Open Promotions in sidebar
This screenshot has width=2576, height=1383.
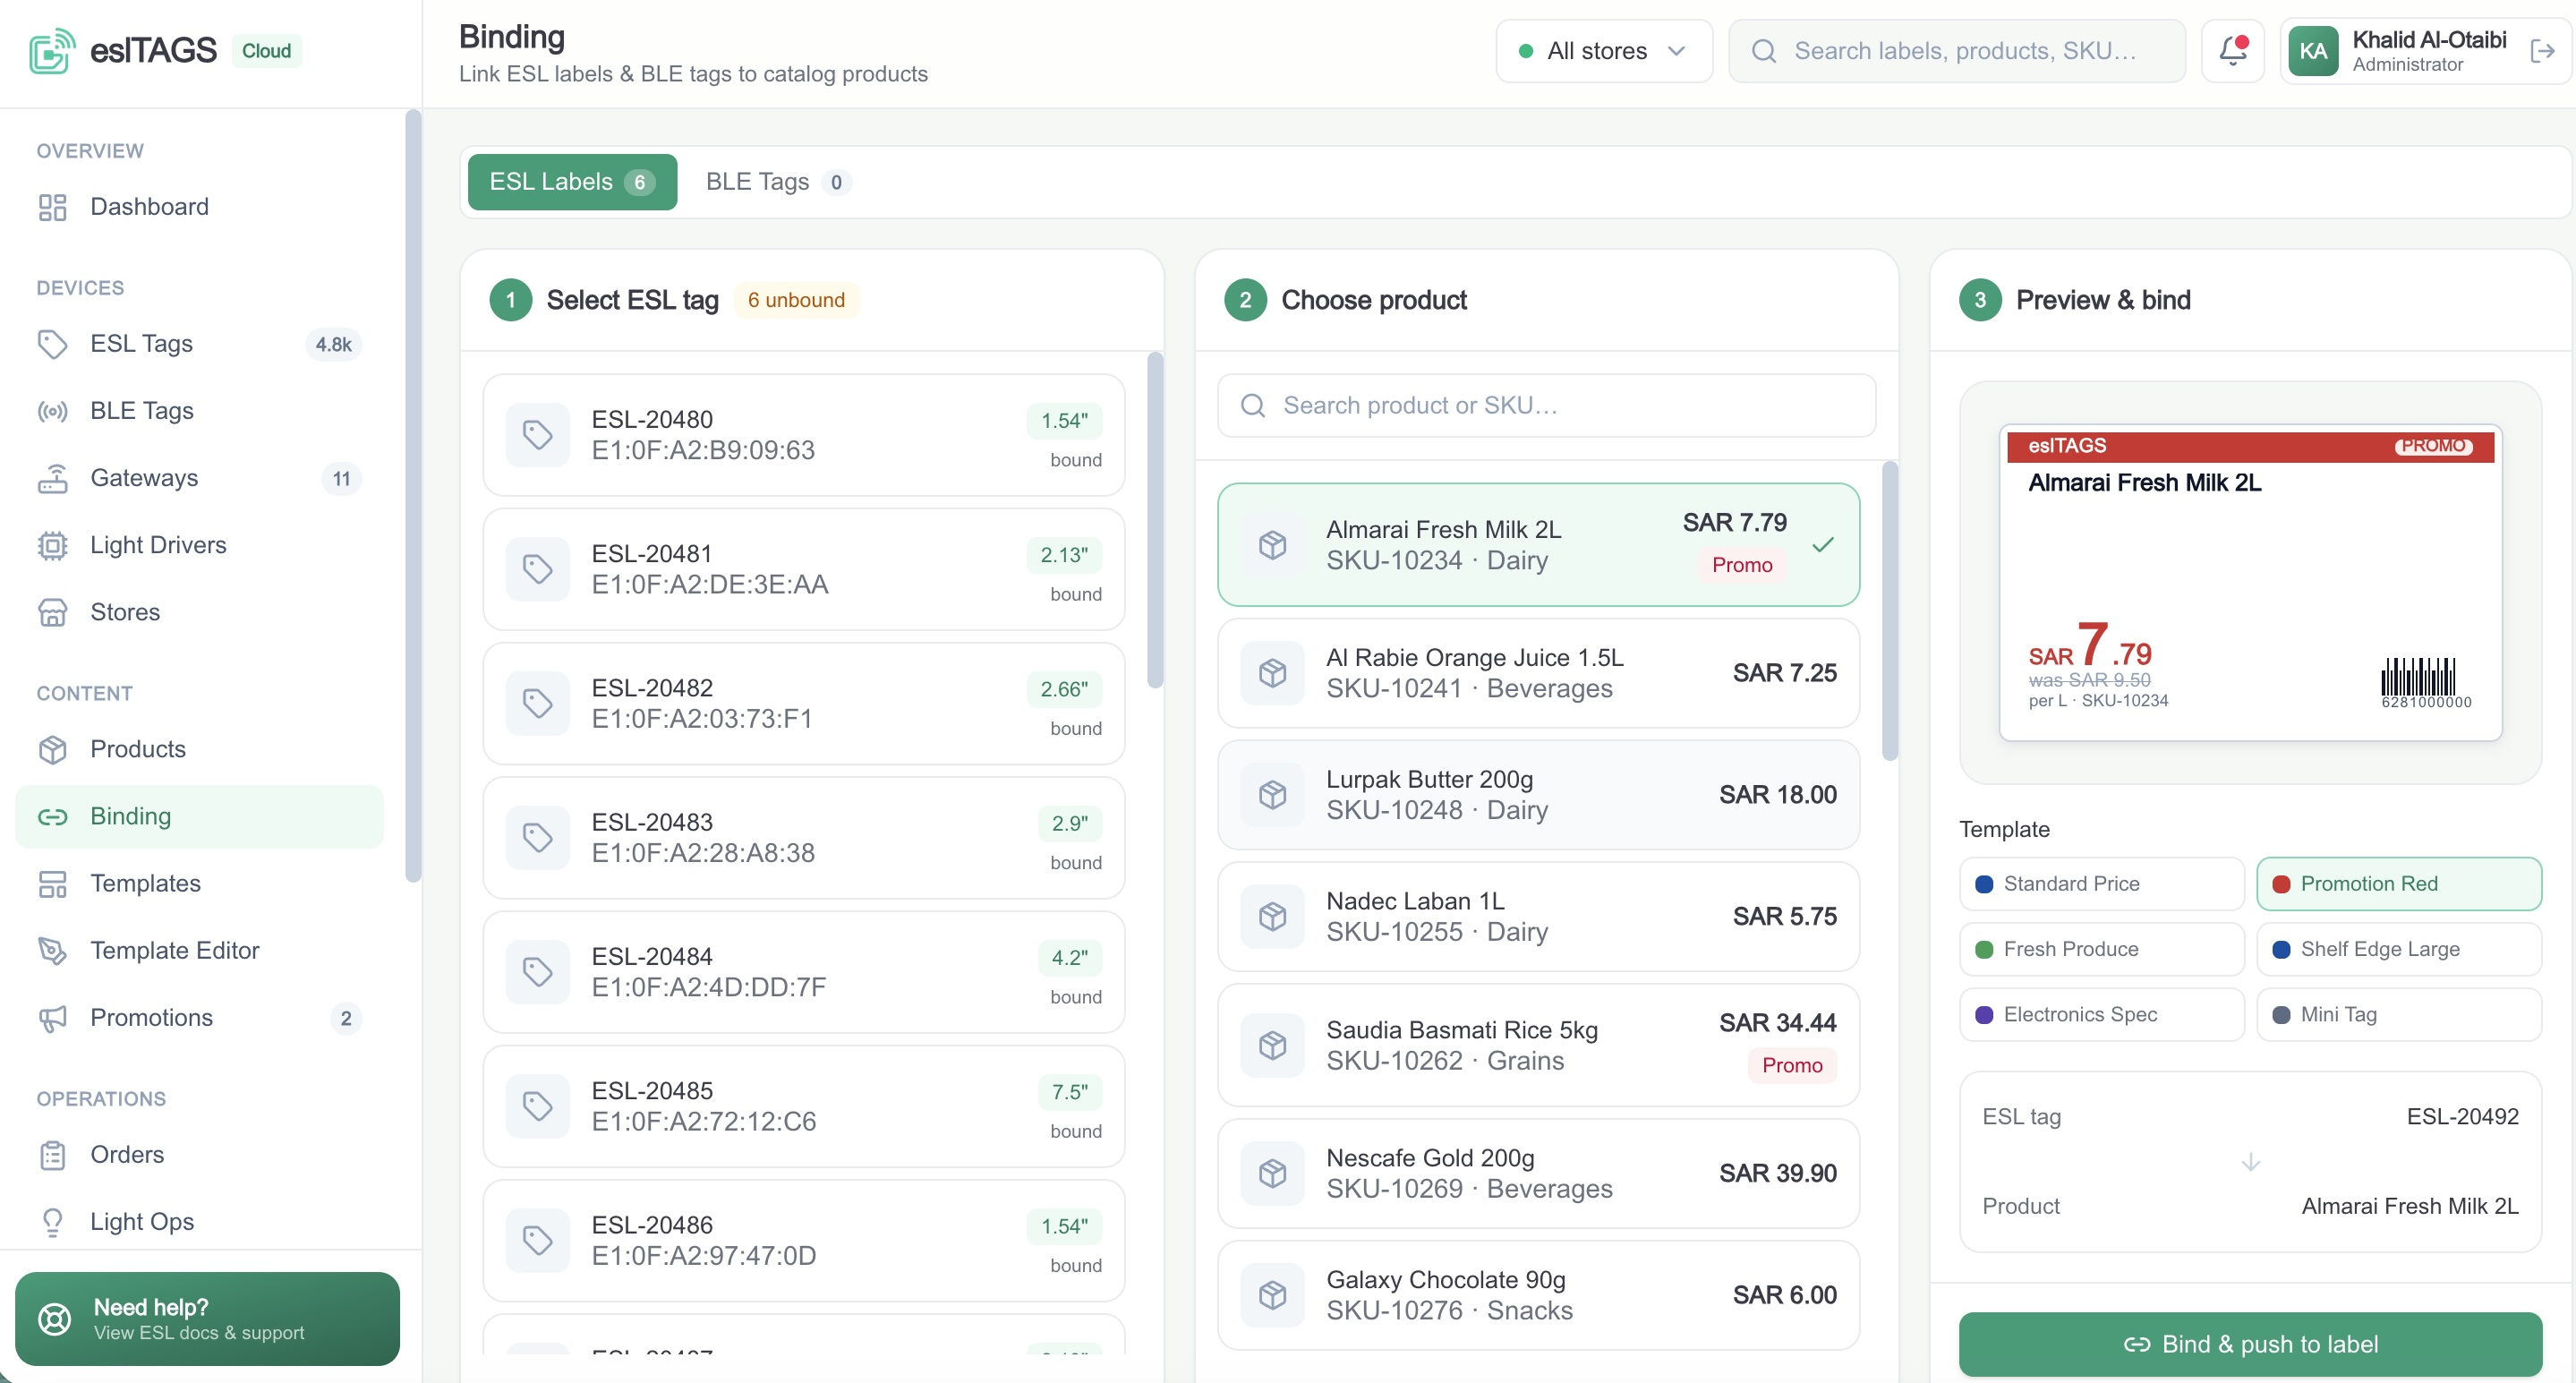pos(200,1017)
